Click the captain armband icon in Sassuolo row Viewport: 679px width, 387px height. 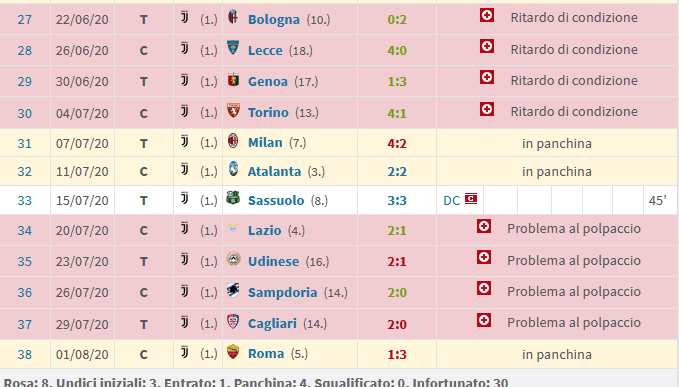click(471, 199)
